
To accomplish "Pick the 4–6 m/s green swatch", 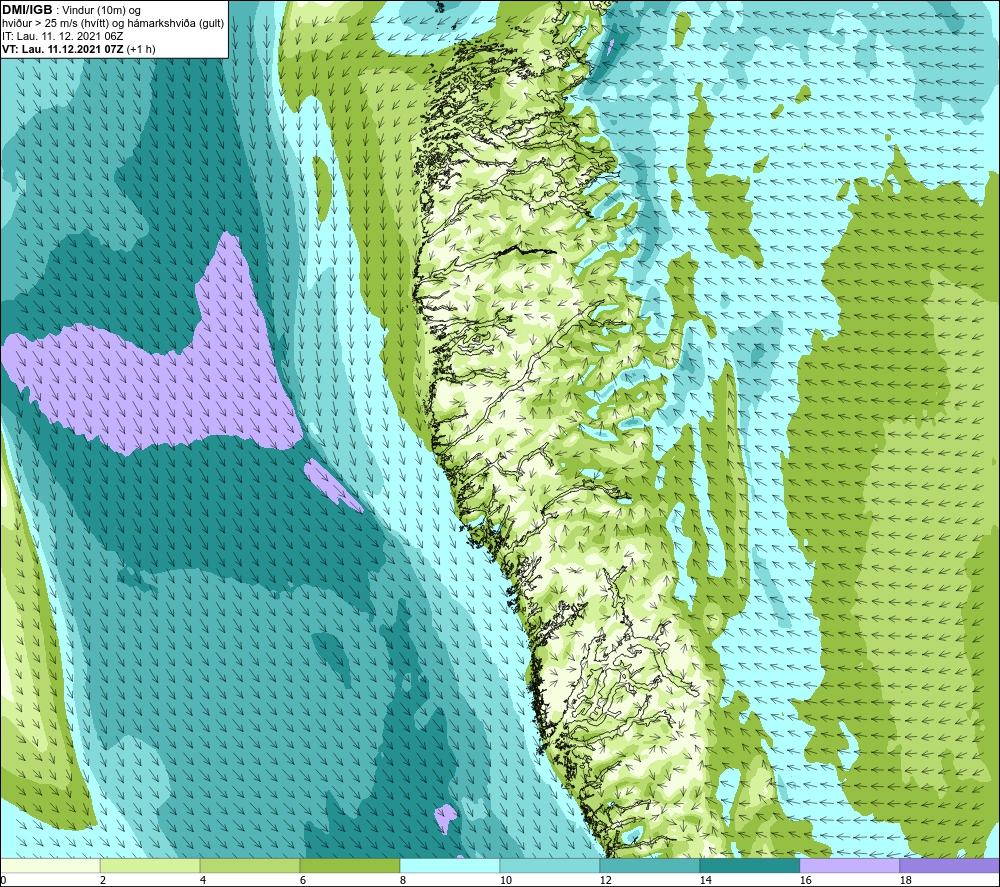I will click(250, 866).
